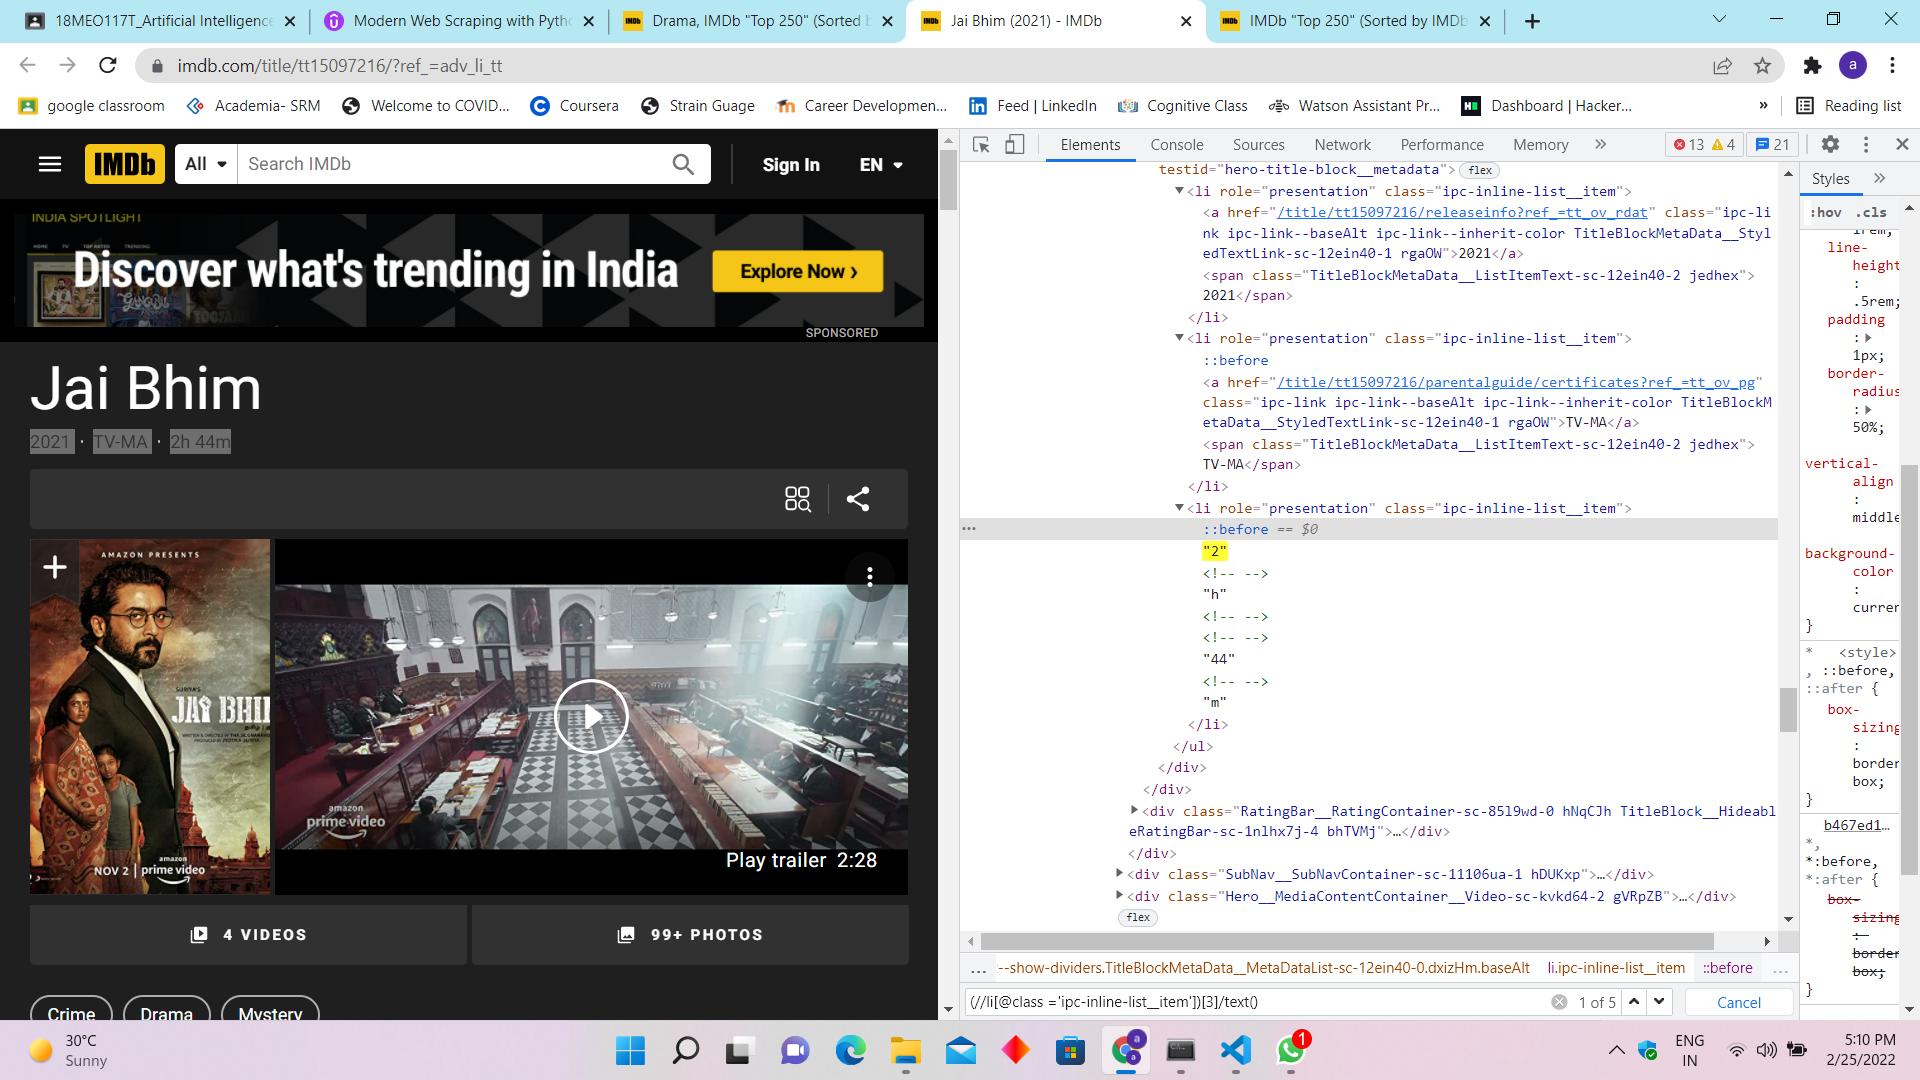
Task: Click the share icon on Jai Bhim page
Action: (x=860, y=498)
